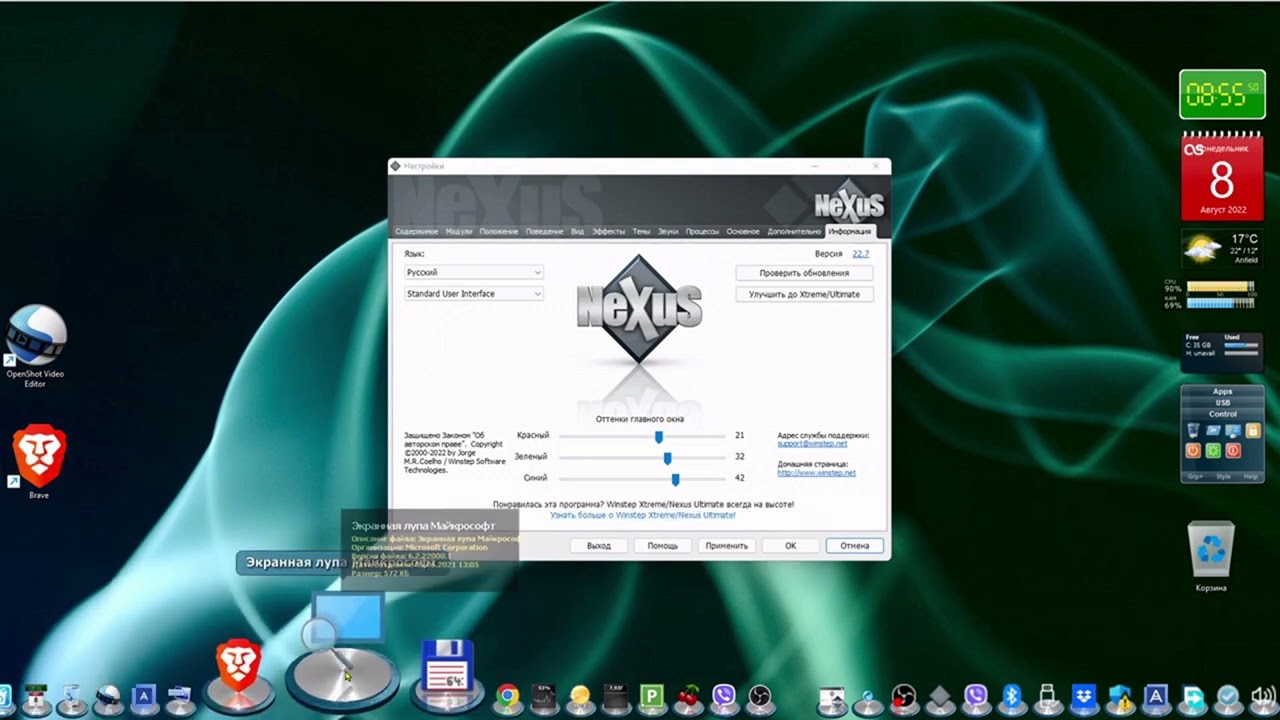Open Google Chrome from the dock

[508, 696]
